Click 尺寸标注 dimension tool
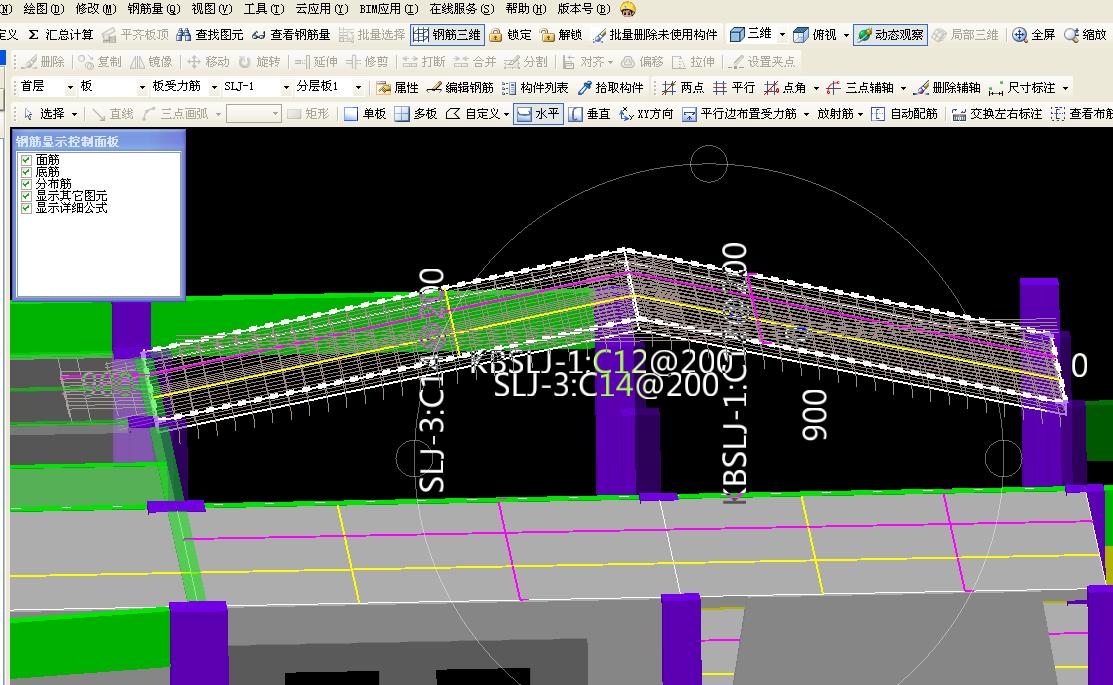Viewport: 1113px width, 685px height. click(1022, 88)
